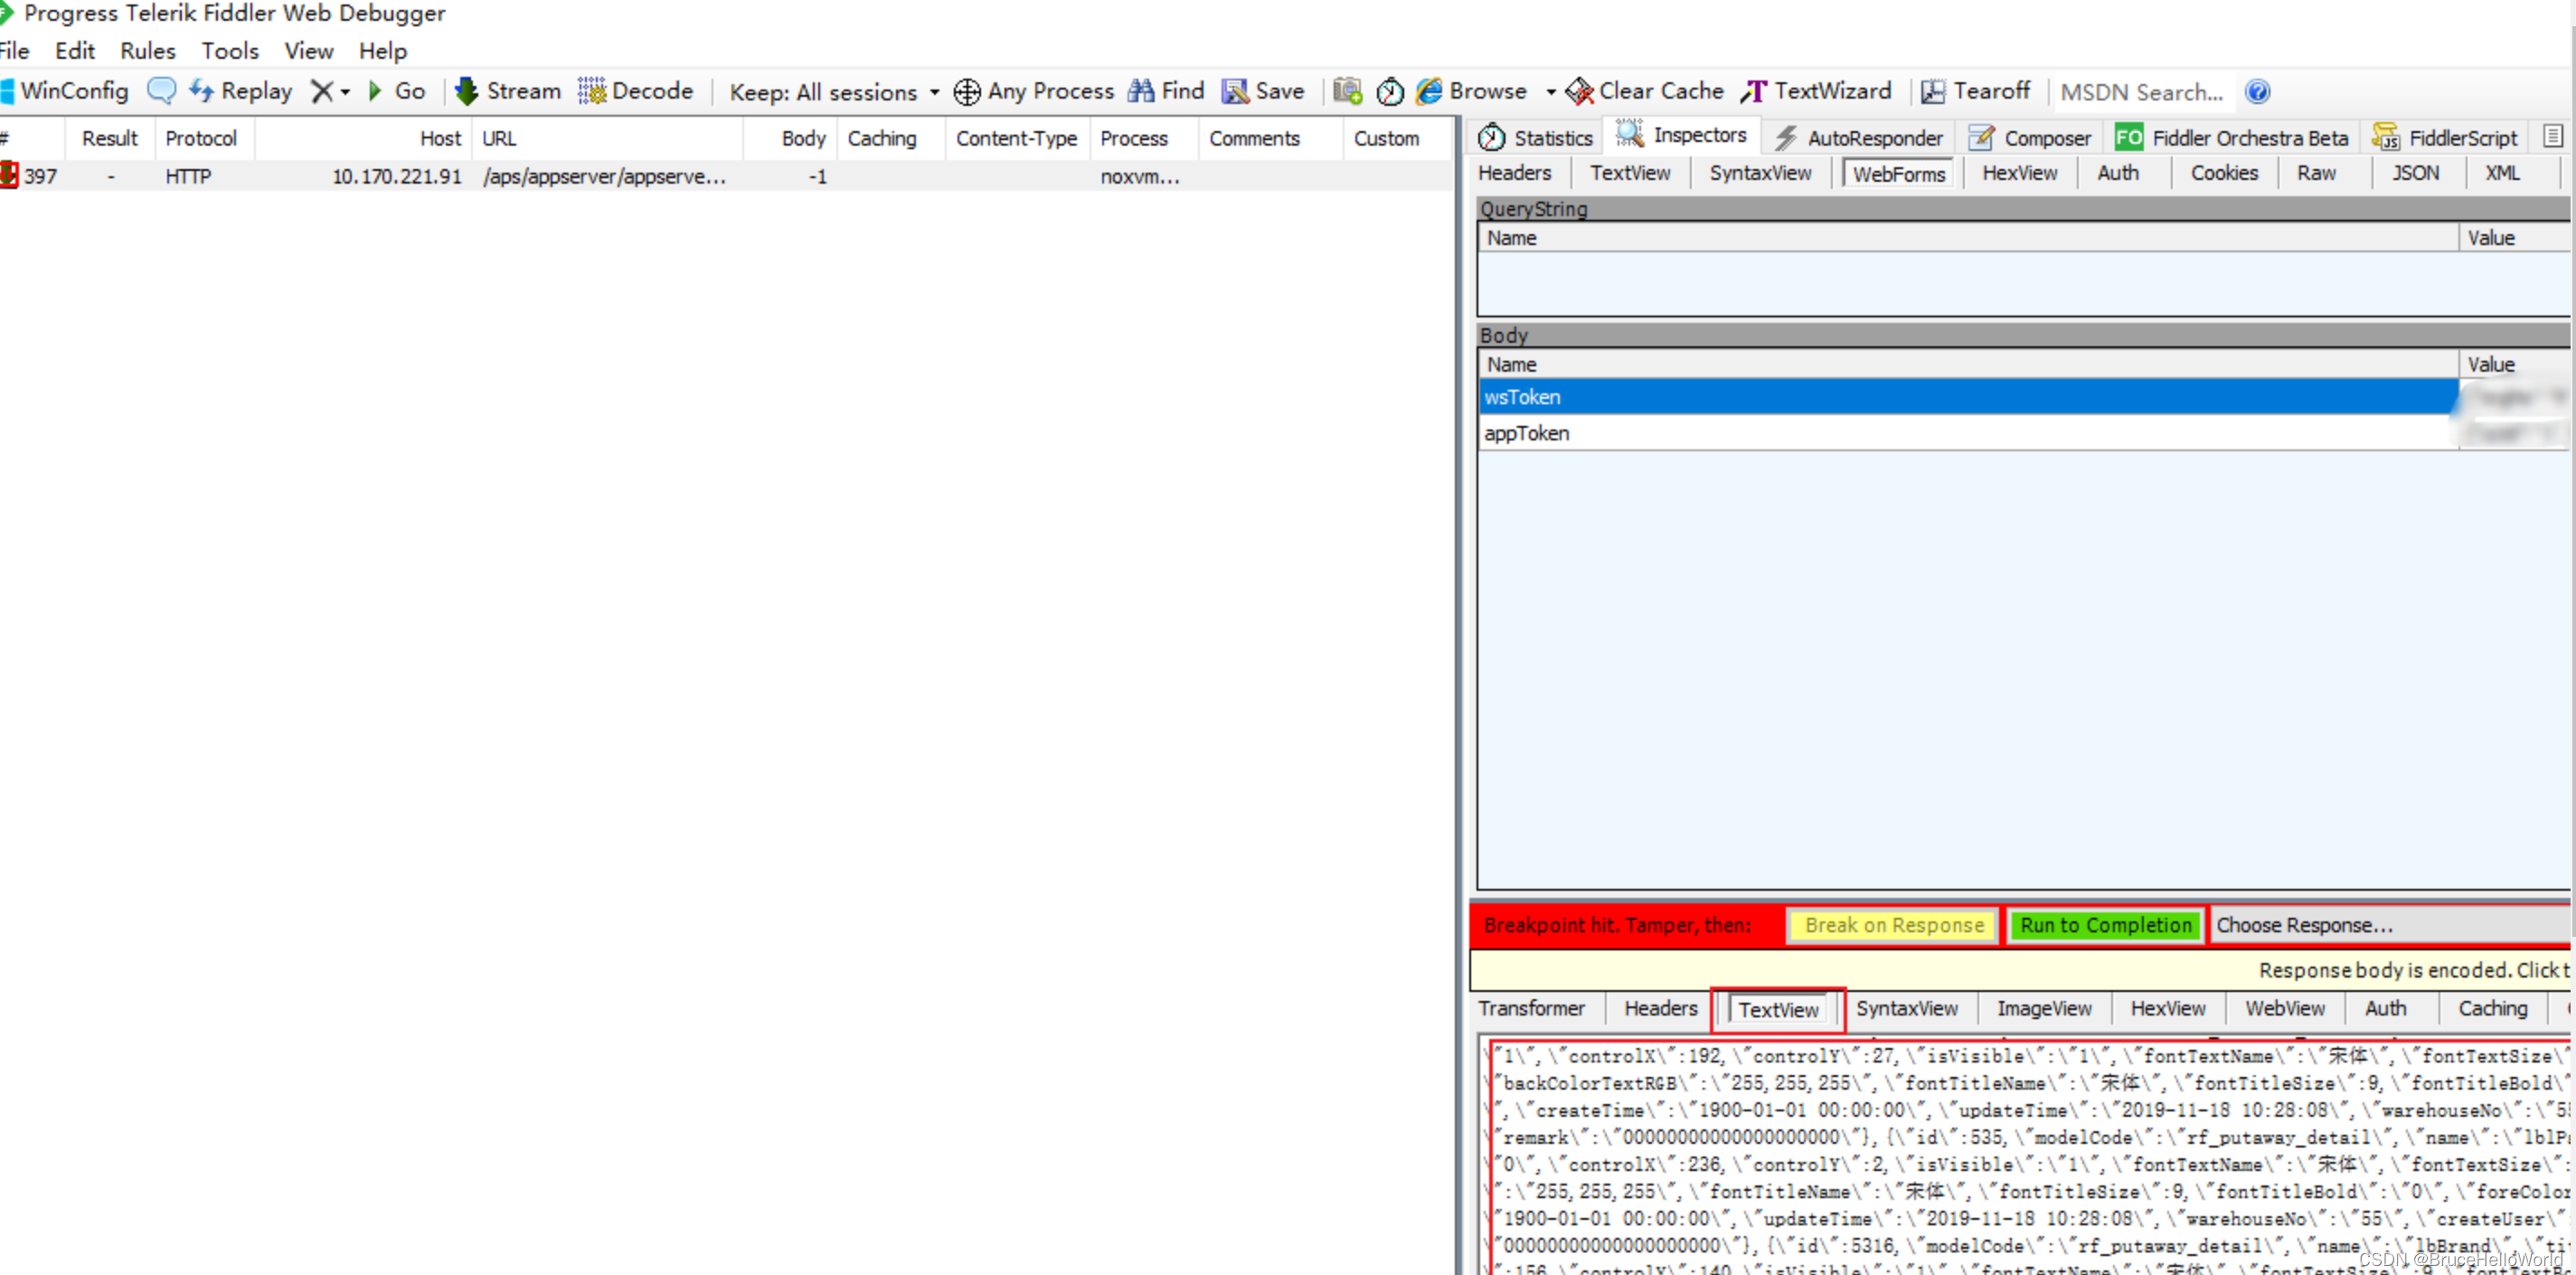Click the Replay arrows icon
This screenshot has width=2576, height=1275.
[201, 91]
